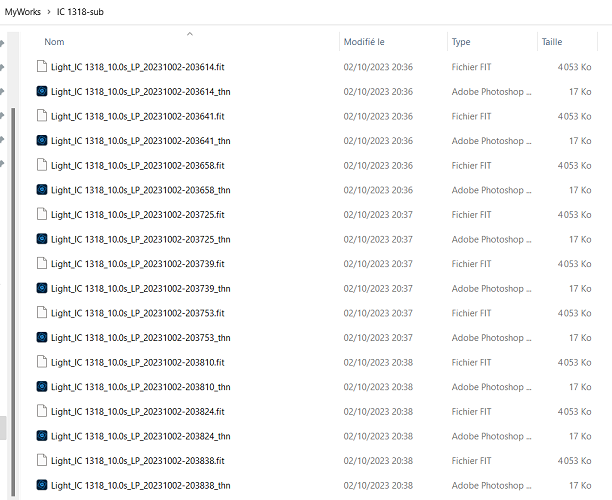This screenshot has height=500, width=612.
Task: Click the date cell of 203810_thn row
Action: coord(378,386)
